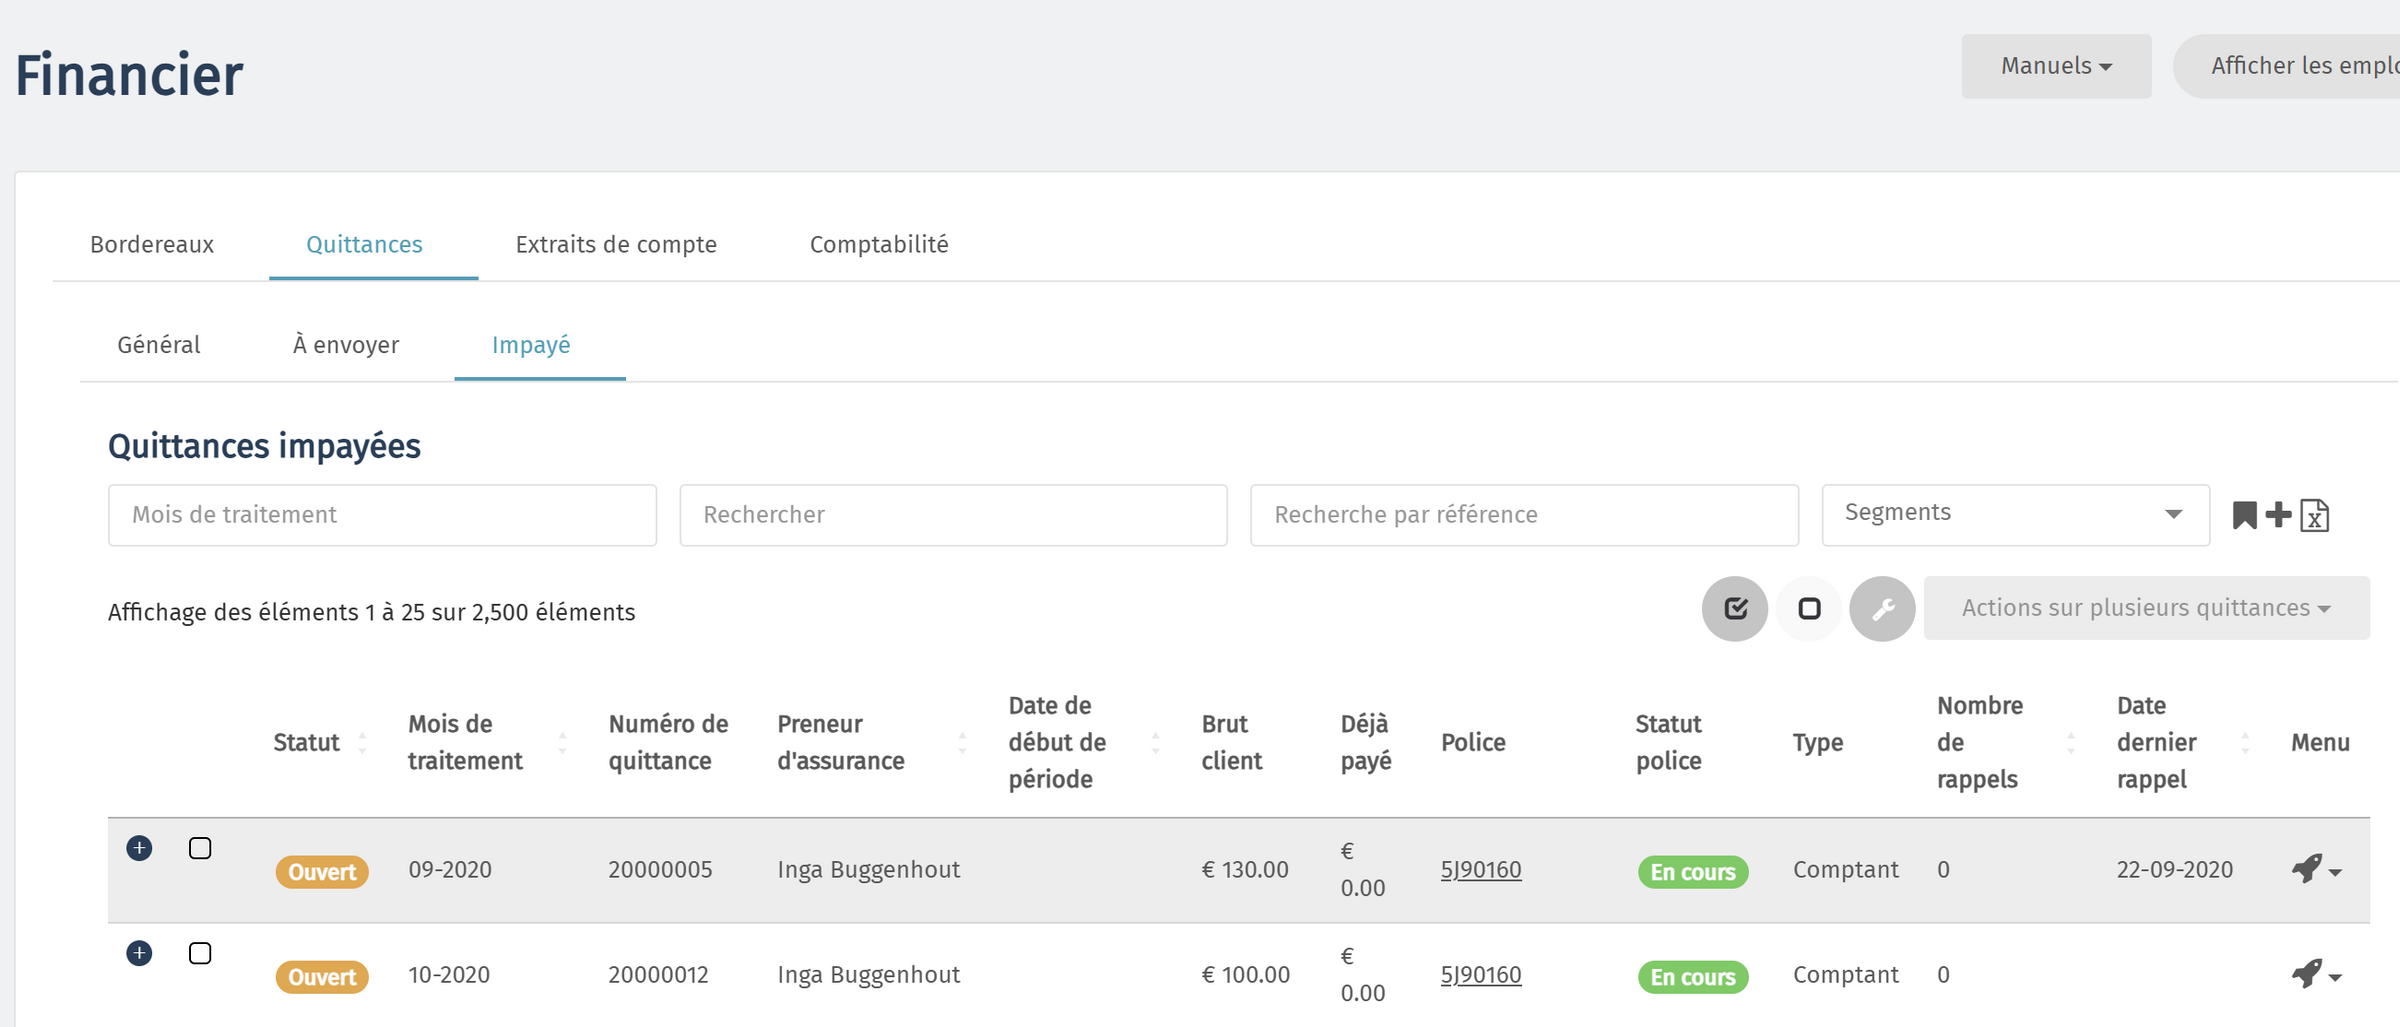Click the Brut client column header
The height and width of the screenshot is (1027, 2400).
coord(1231,742)
